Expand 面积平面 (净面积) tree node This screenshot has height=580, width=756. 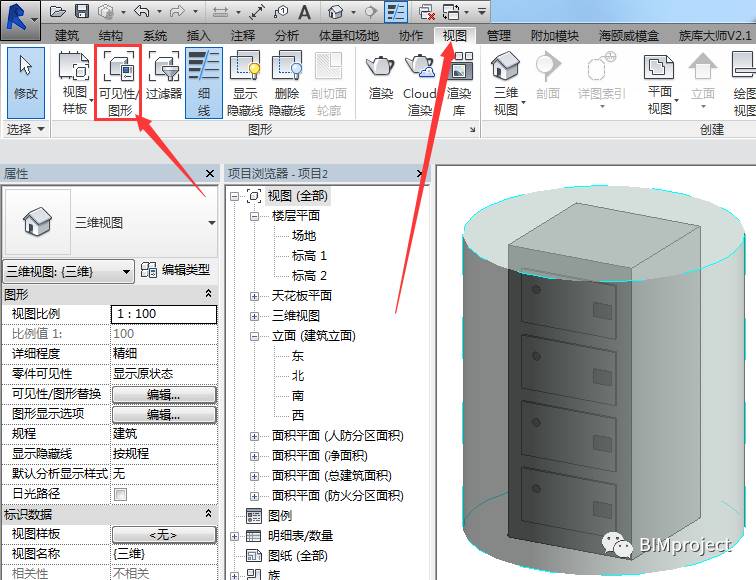(x=254, y=456)
